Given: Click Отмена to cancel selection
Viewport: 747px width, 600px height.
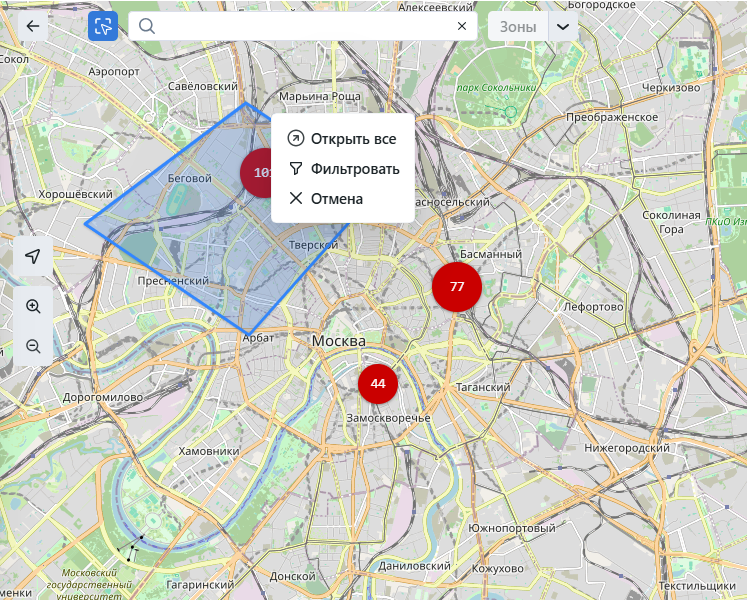Looking at the screenshot, I should click(336, 199).
